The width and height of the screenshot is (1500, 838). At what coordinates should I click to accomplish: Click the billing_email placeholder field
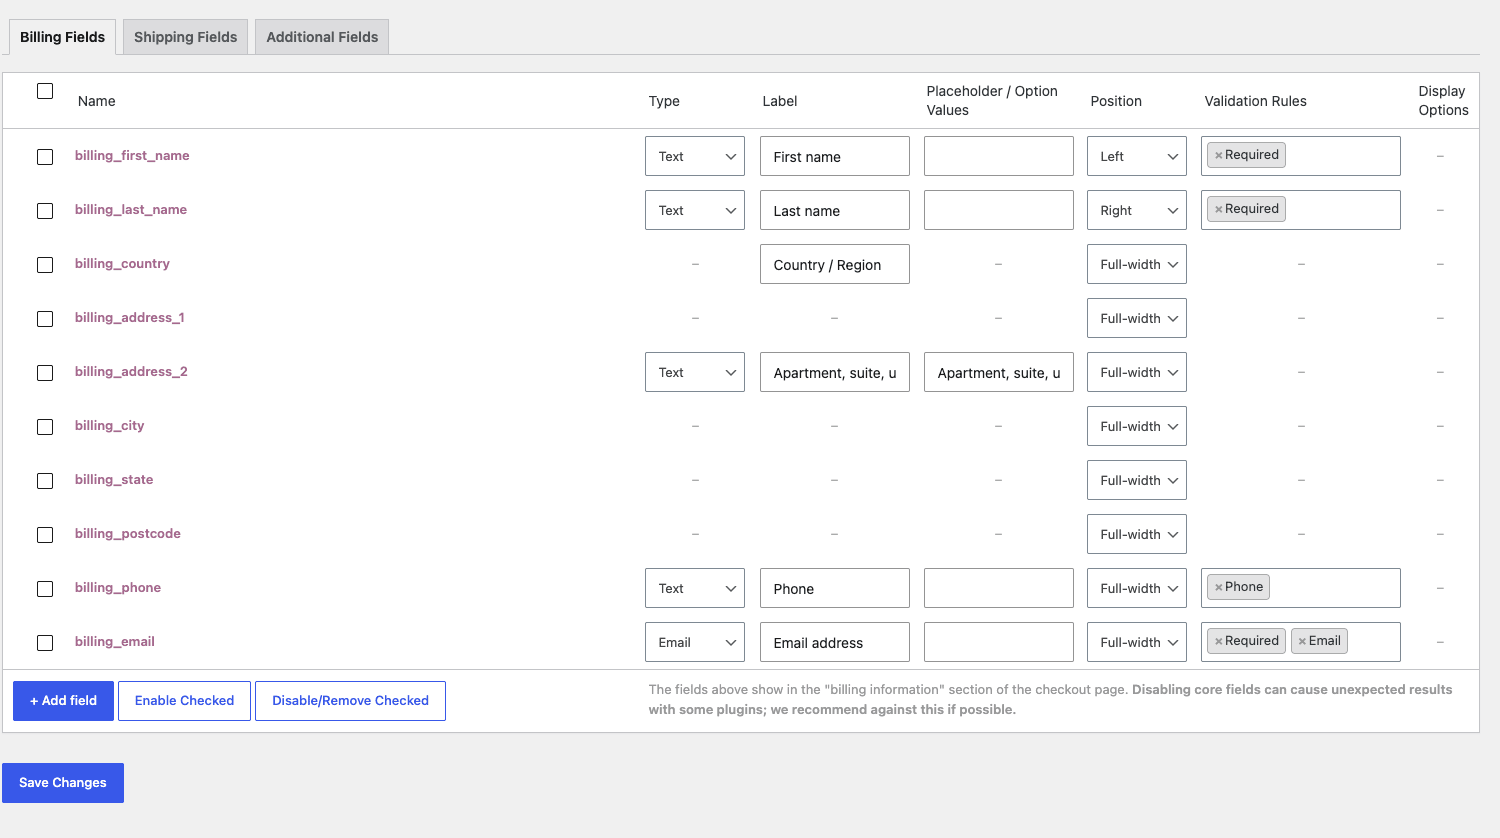[x=999, y=642]
